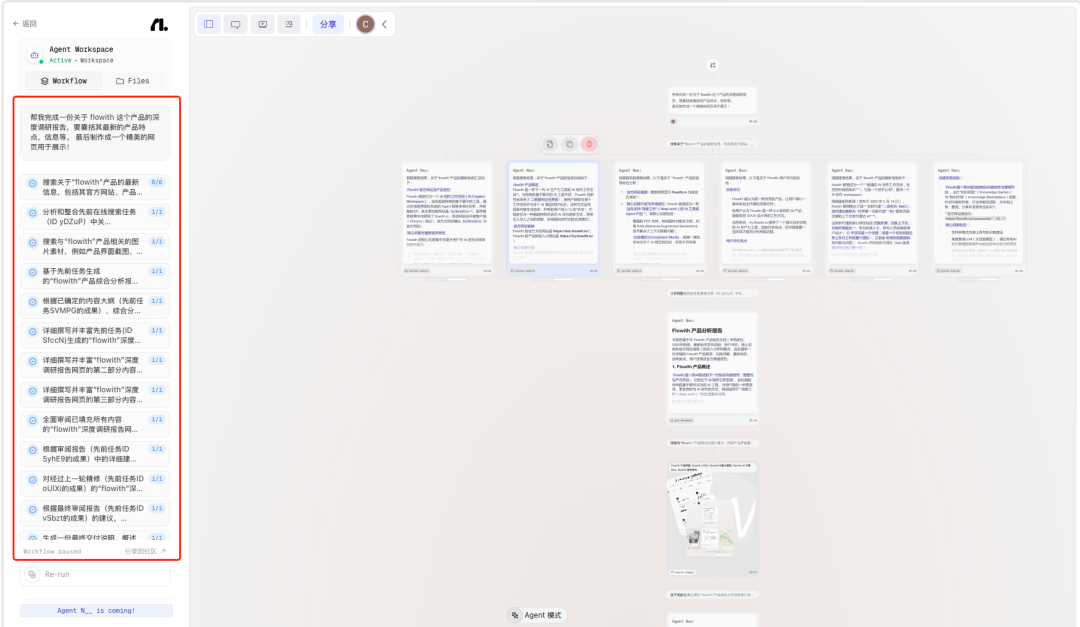Click the 分享到社区 community share link
This screenshot has width=1080, height=627.
(x=145, y=551)
